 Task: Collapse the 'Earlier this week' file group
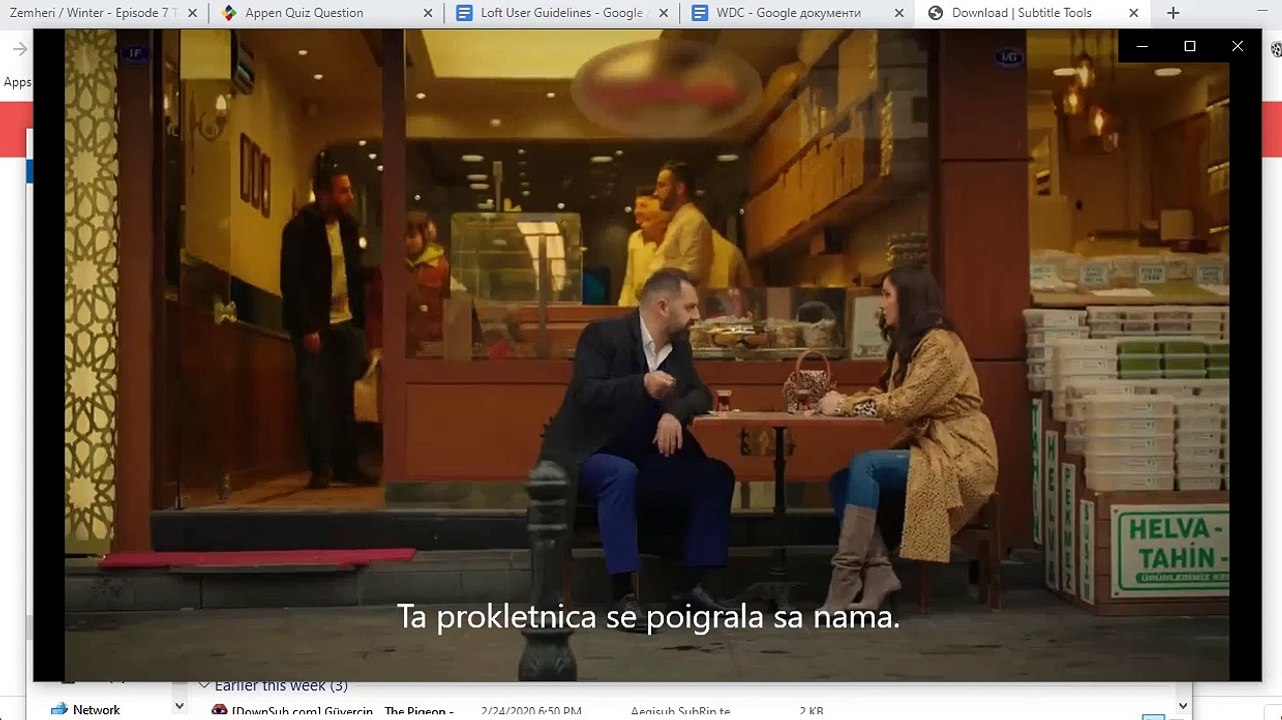(x=204, y=686)
